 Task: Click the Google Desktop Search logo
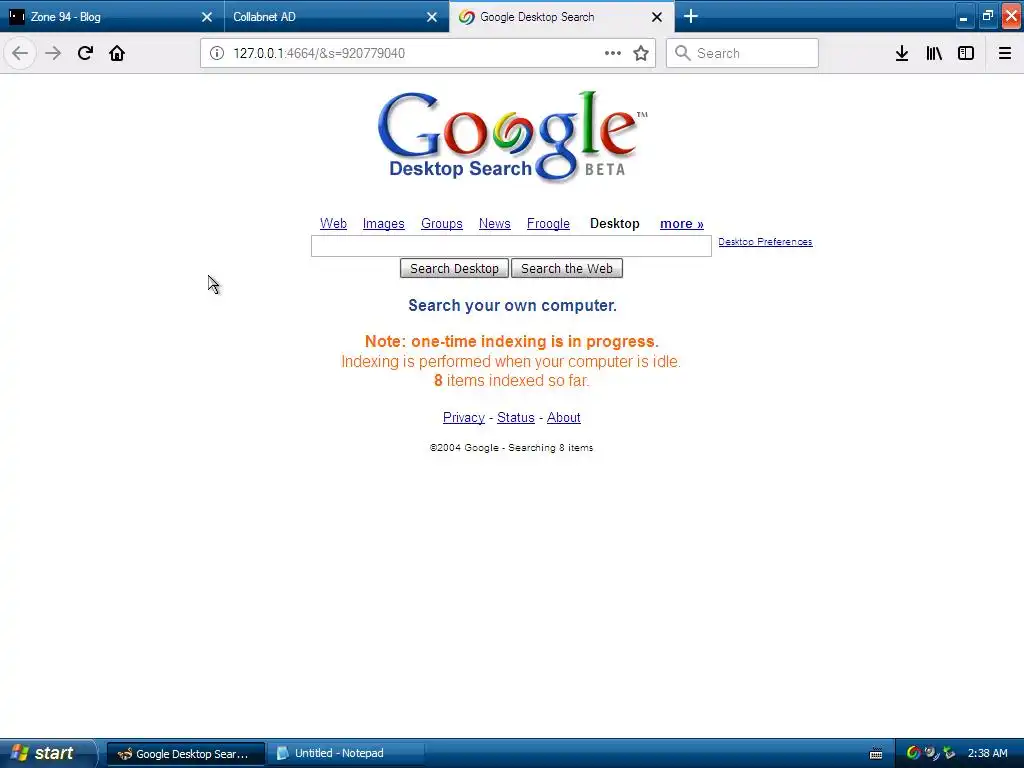tap(513, 136)
